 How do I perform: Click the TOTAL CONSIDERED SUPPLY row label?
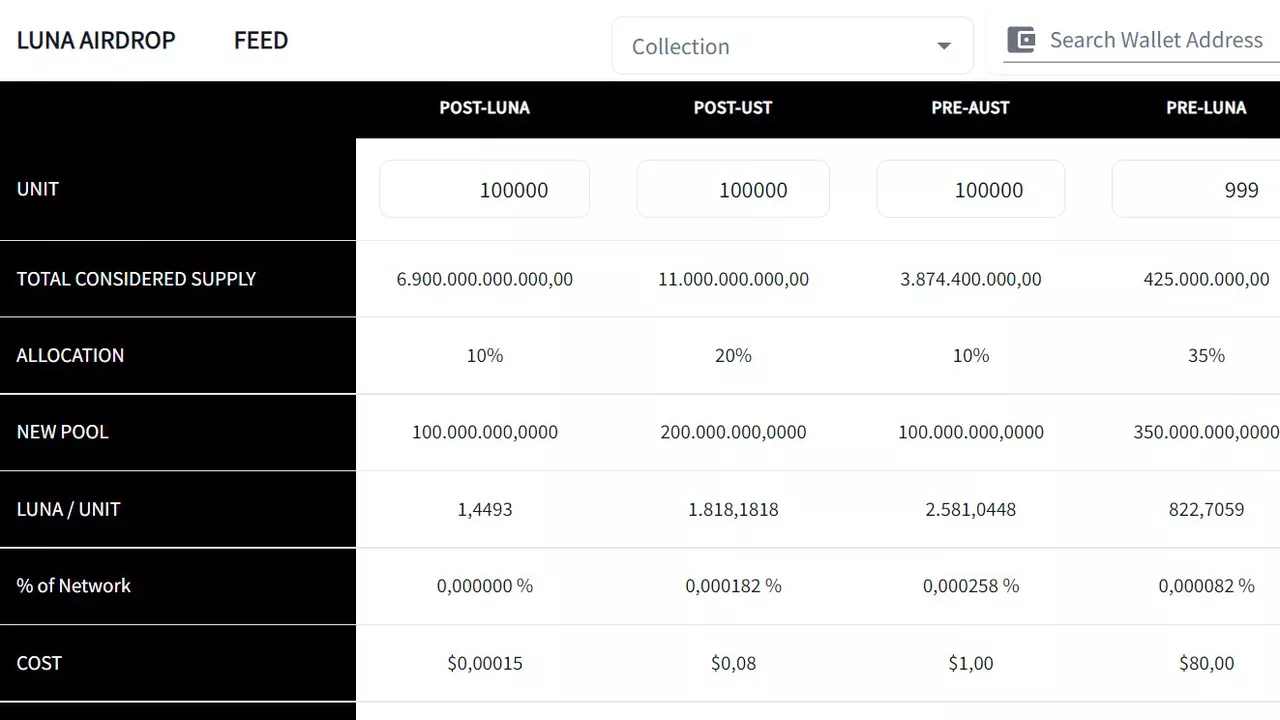[136, 279]
